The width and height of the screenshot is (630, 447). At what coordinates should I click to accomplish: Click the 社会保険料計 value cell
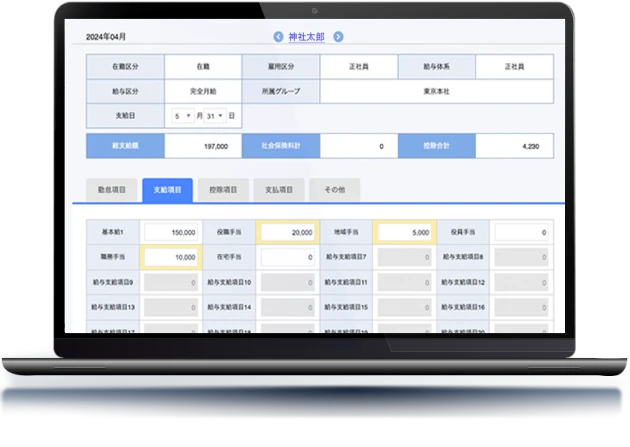click(x=358, y=146)
